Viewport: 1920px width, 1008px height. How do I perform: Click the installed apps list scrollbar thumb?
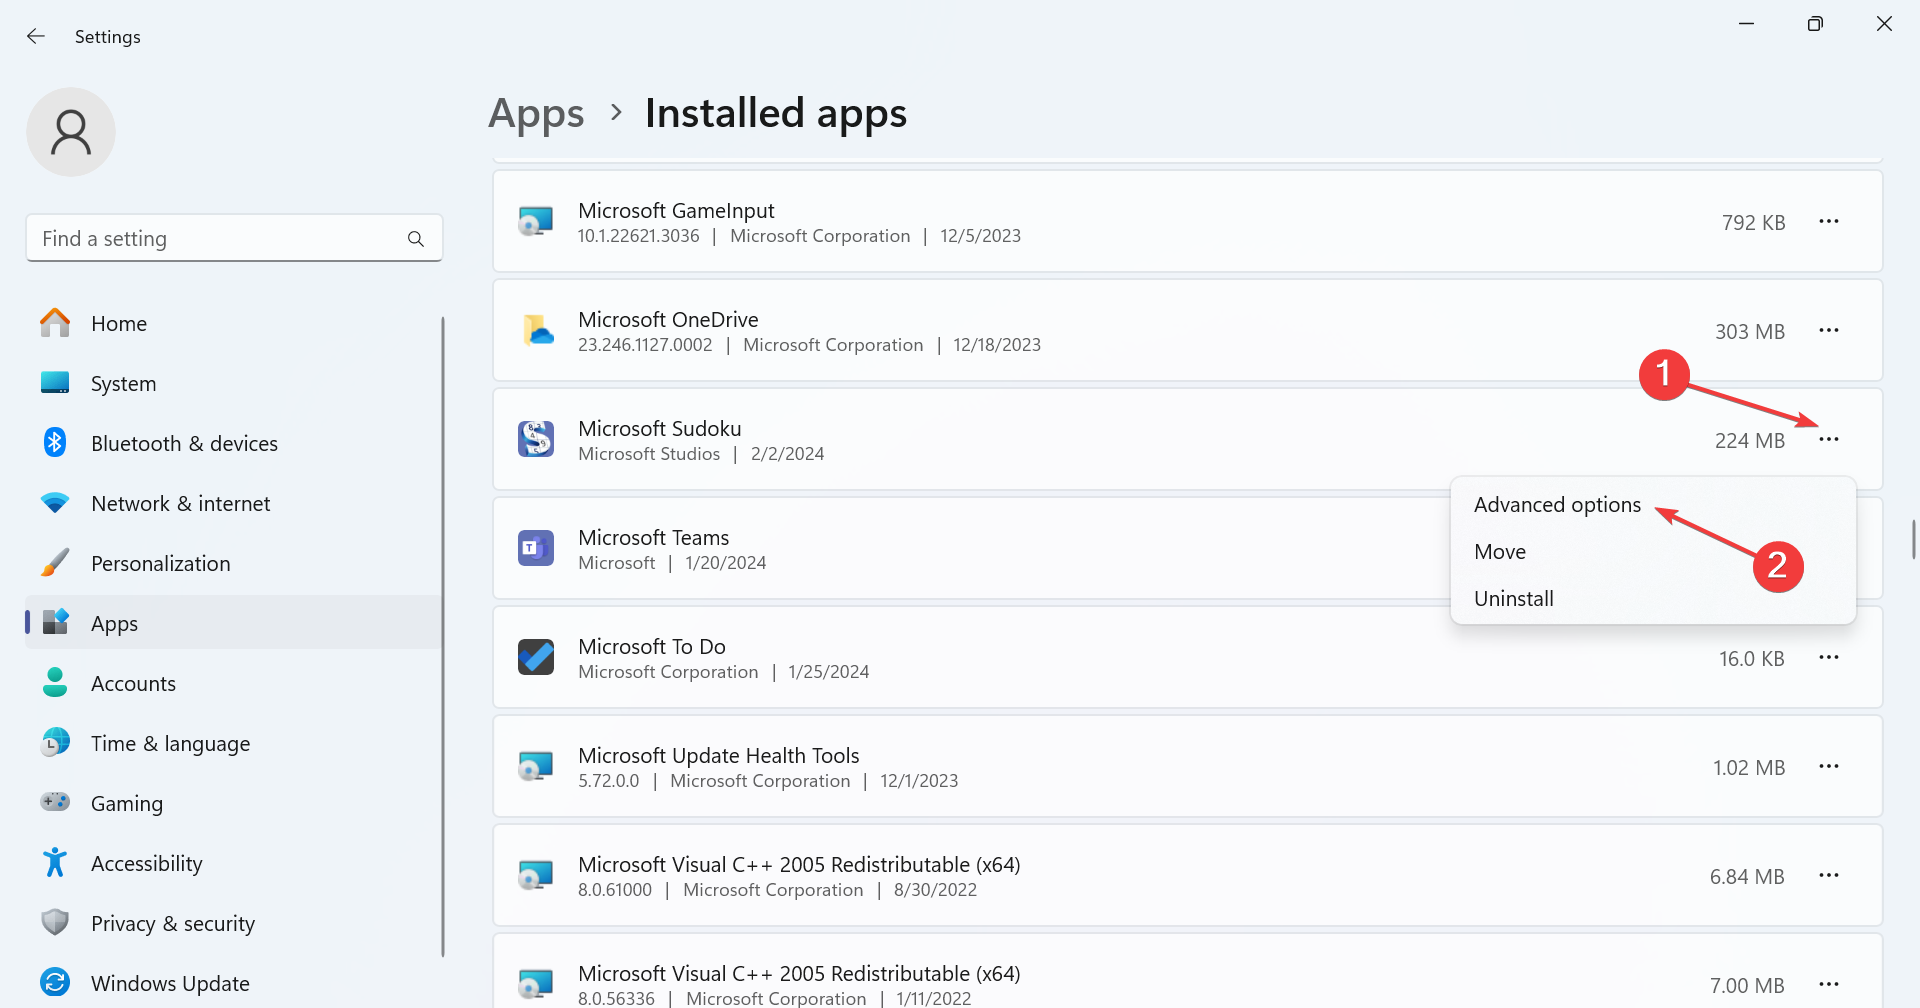1914,539
